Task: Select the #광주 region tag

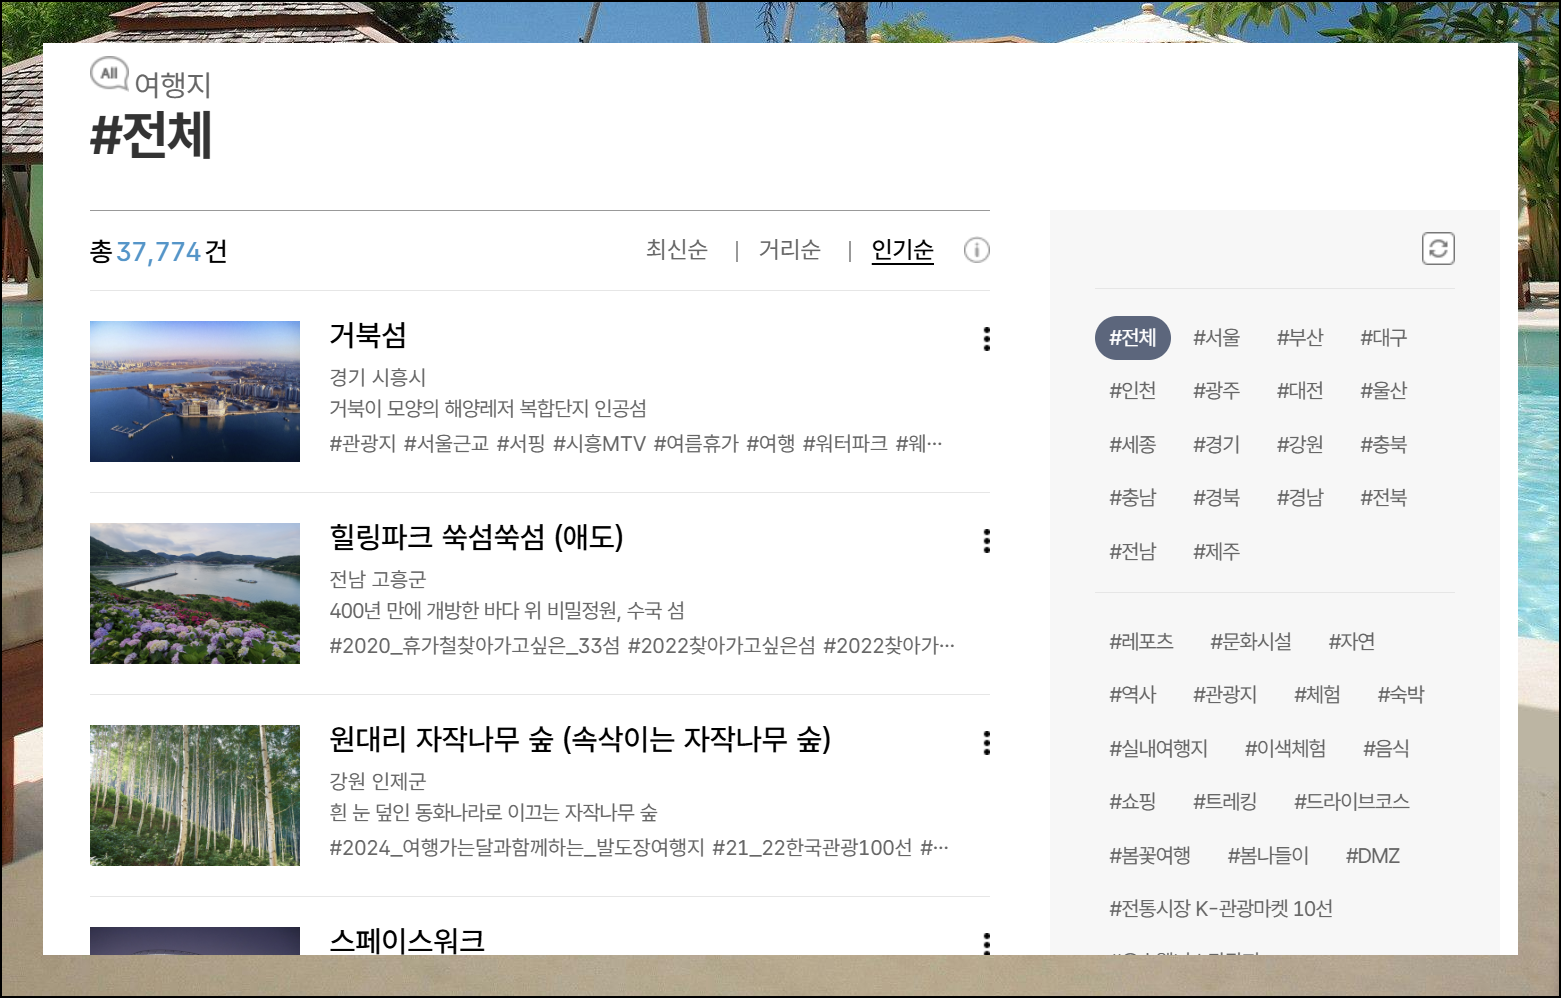Action: coord(1217,391)
